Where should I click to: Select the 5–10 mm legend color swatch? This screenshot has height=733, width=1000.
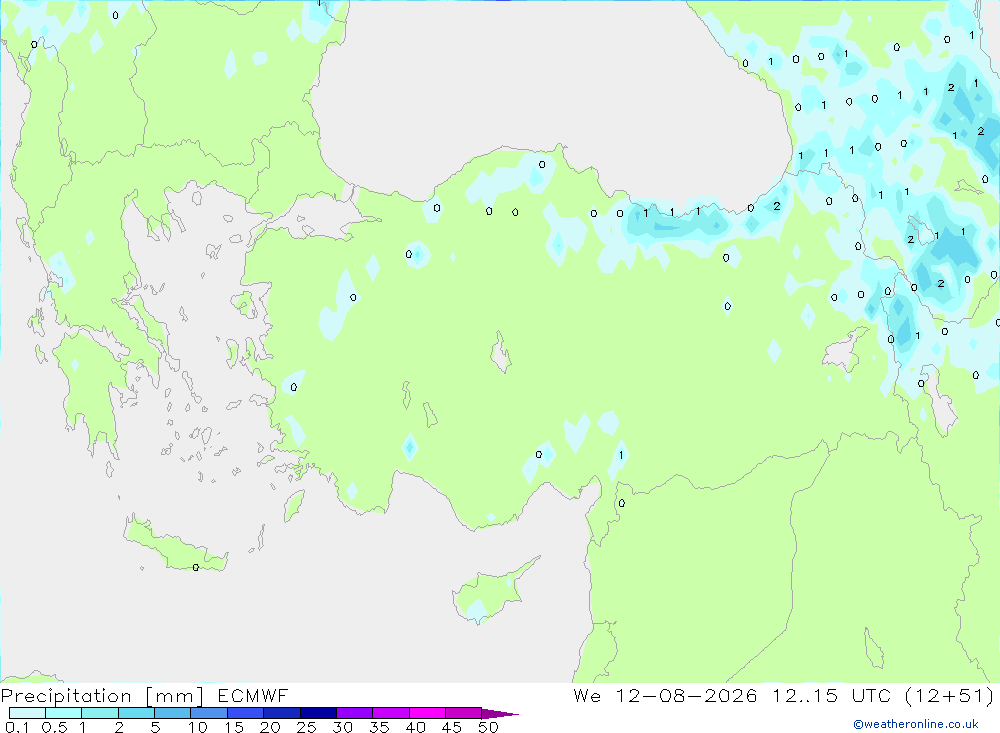tap(172, 713)
